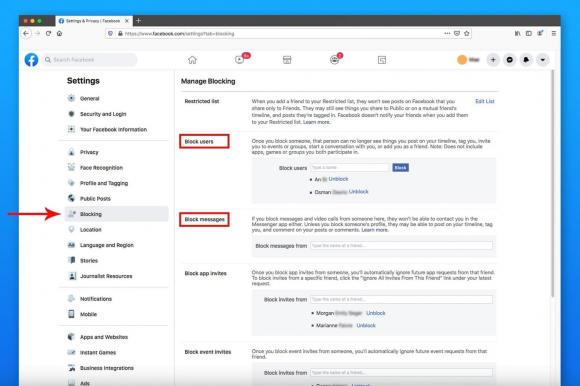Click the browser Back arrow
Screen dimensions: 580x386
(x=26, y=33)
